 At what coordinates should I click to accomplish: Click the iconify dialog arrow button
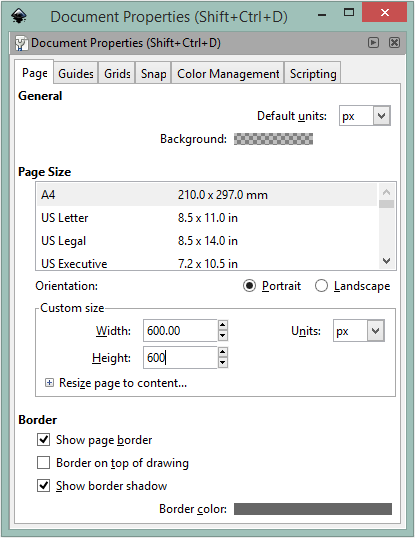(x=374, y=43)
